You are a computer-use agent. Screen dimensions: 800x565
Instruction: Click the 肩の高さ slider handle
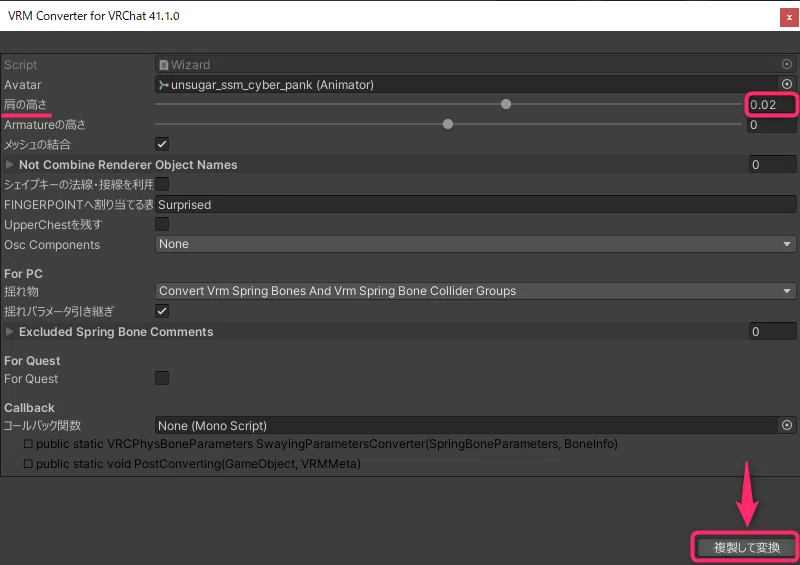pos(506,104)
